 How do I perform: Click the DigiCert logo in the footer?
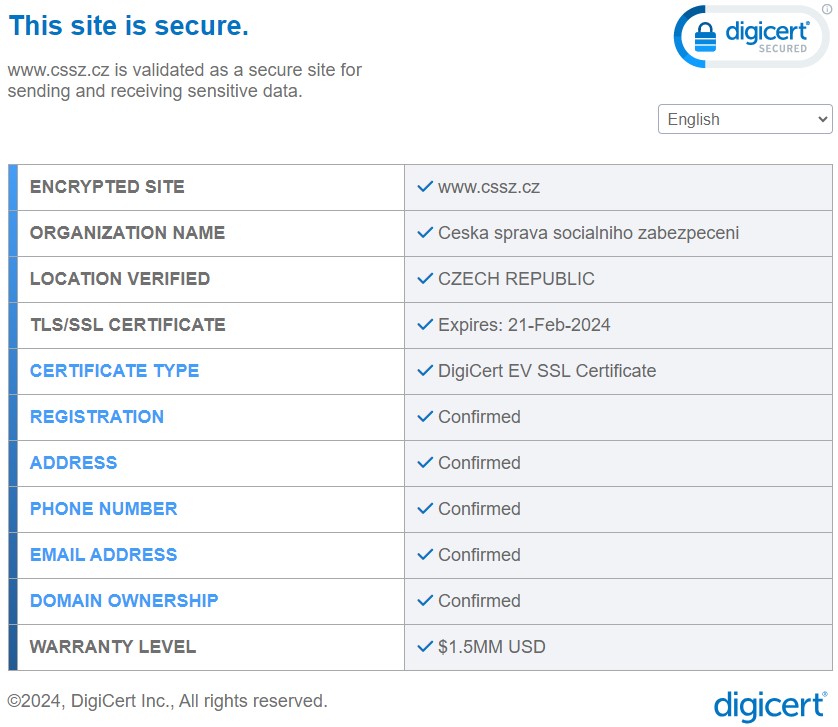point(769,703)
